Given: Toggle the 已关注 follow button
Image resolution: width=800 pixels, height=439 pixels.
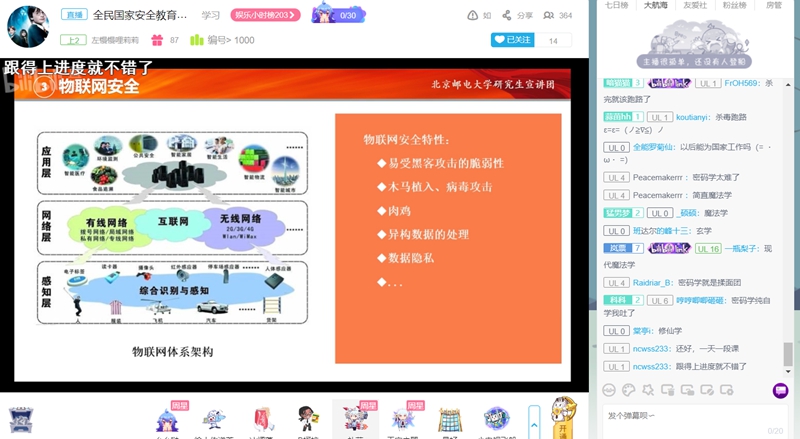Looking at the screenshot, I should click(x=513, y=40).
